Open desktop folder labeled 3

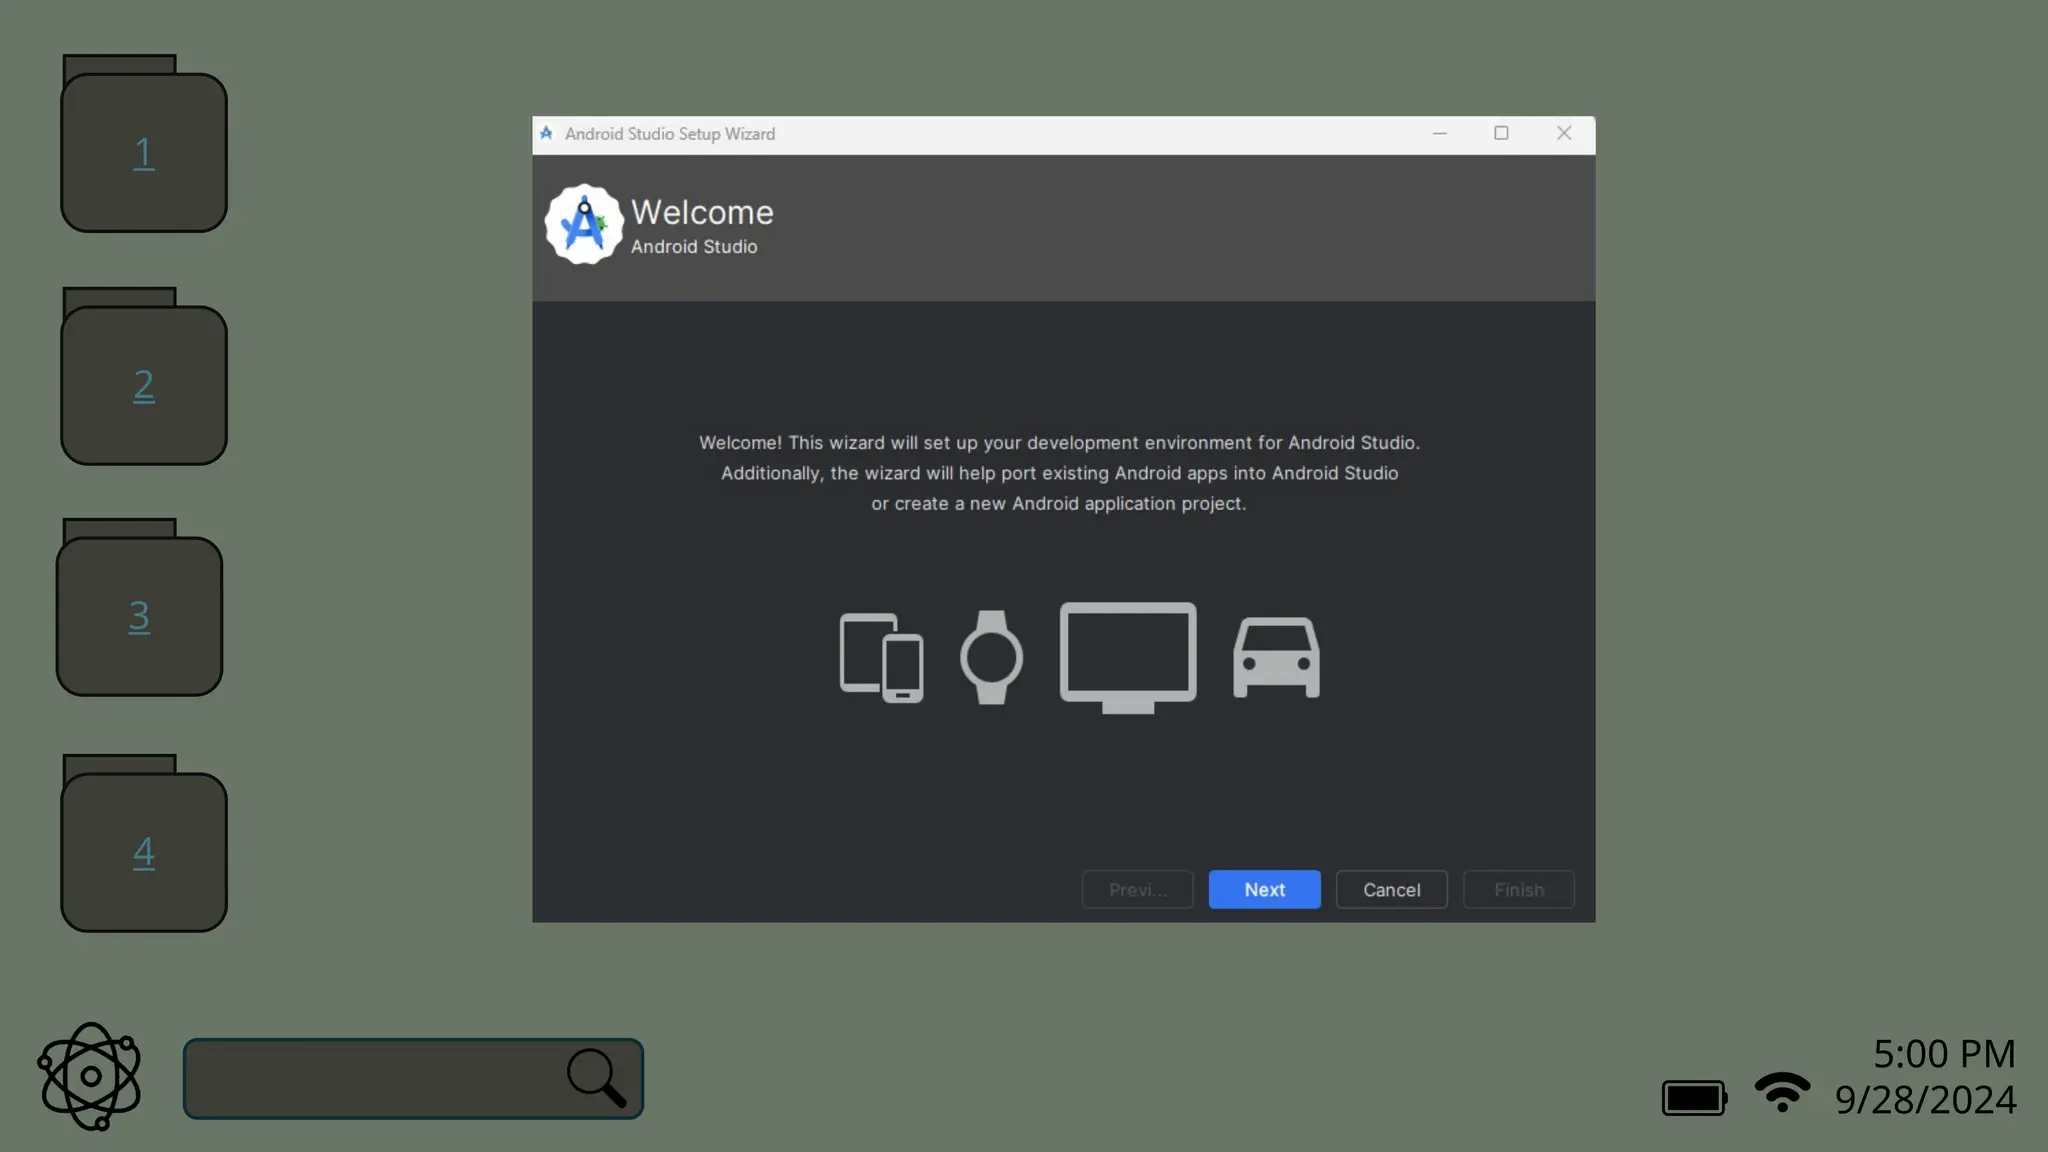pyautogui.click(x=139, y=614)
